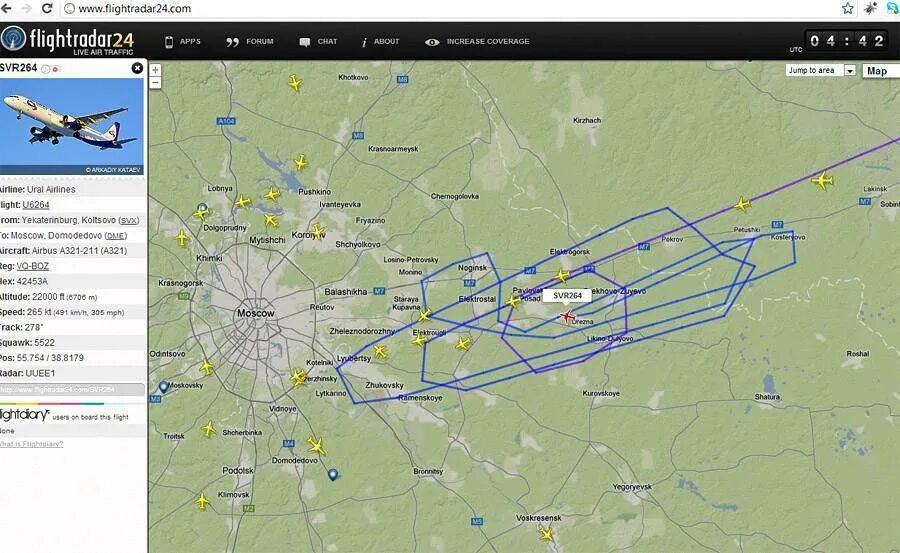The height and width of the screenshot is (553, 900).
Task: Click the Moscow city label
Action: 255,314
